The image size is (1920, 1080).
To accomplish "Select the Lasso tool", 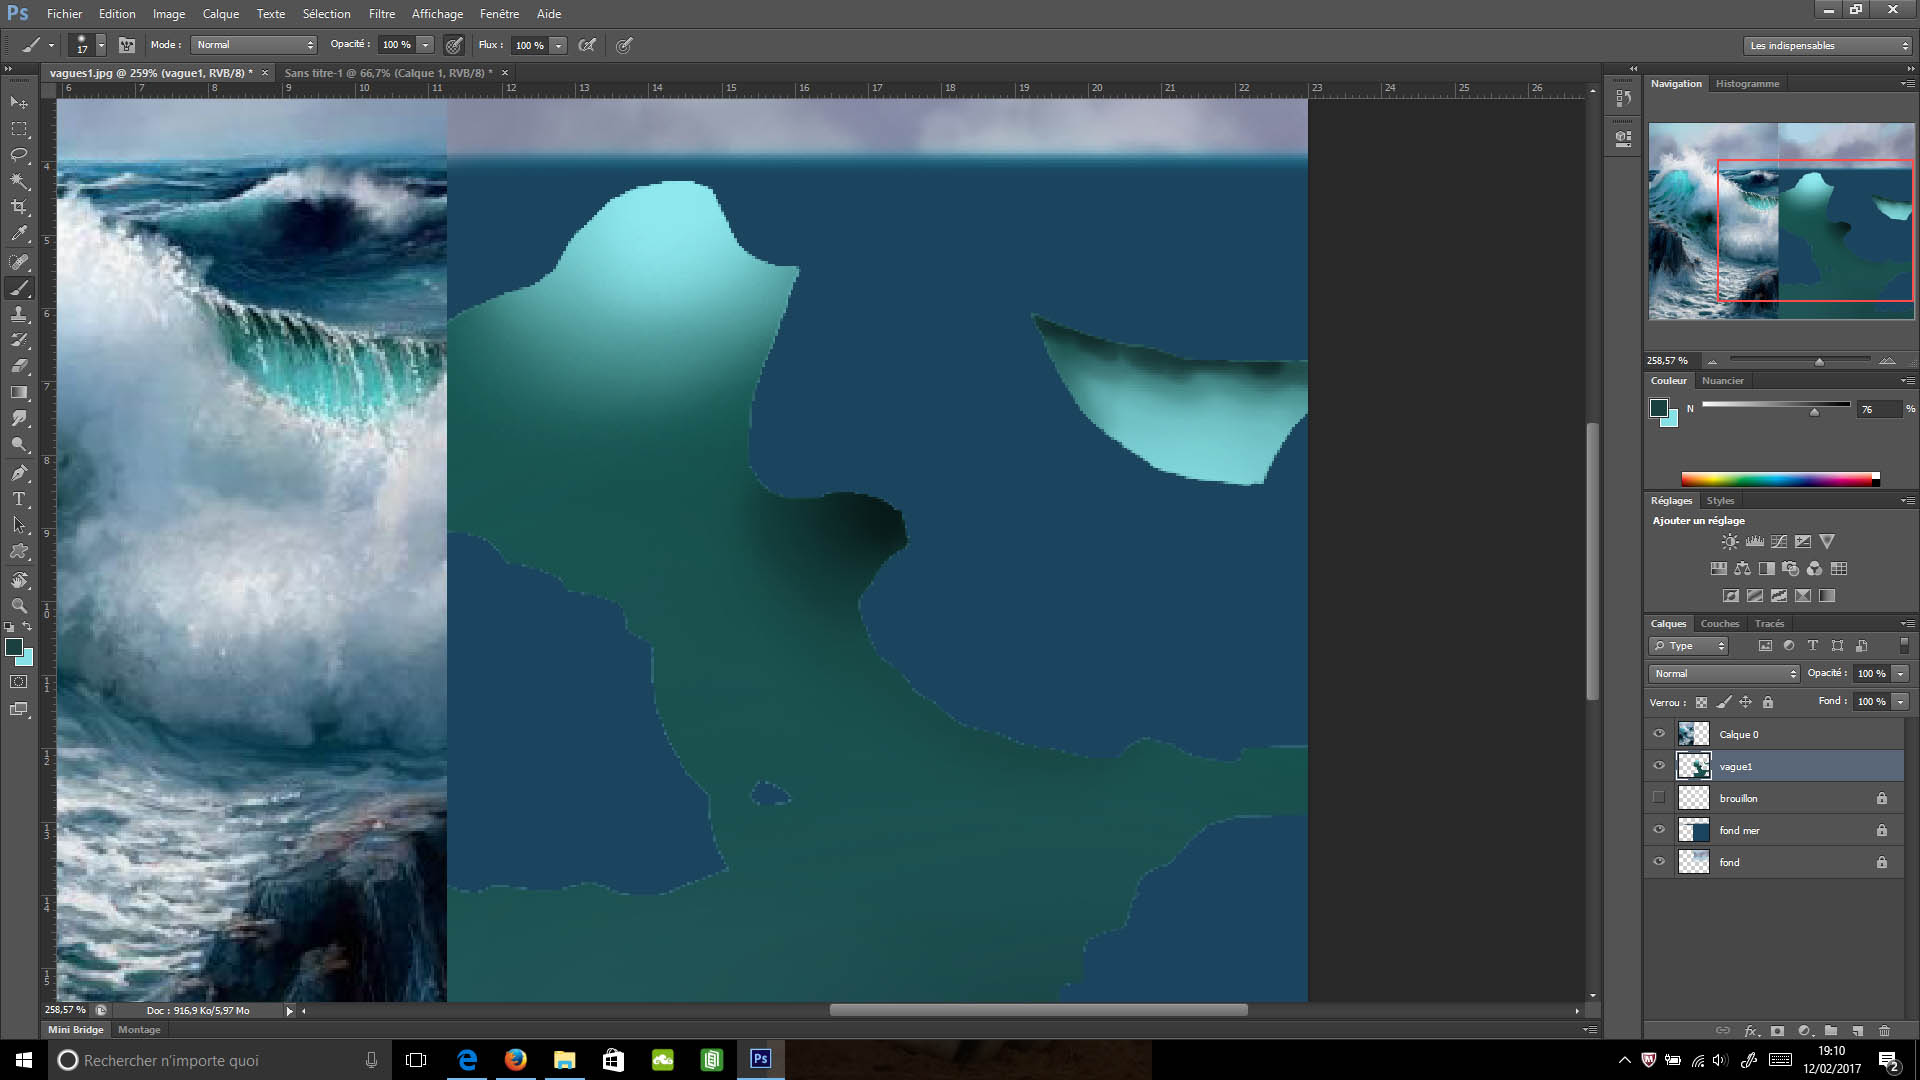I will (x=19, y=155).
